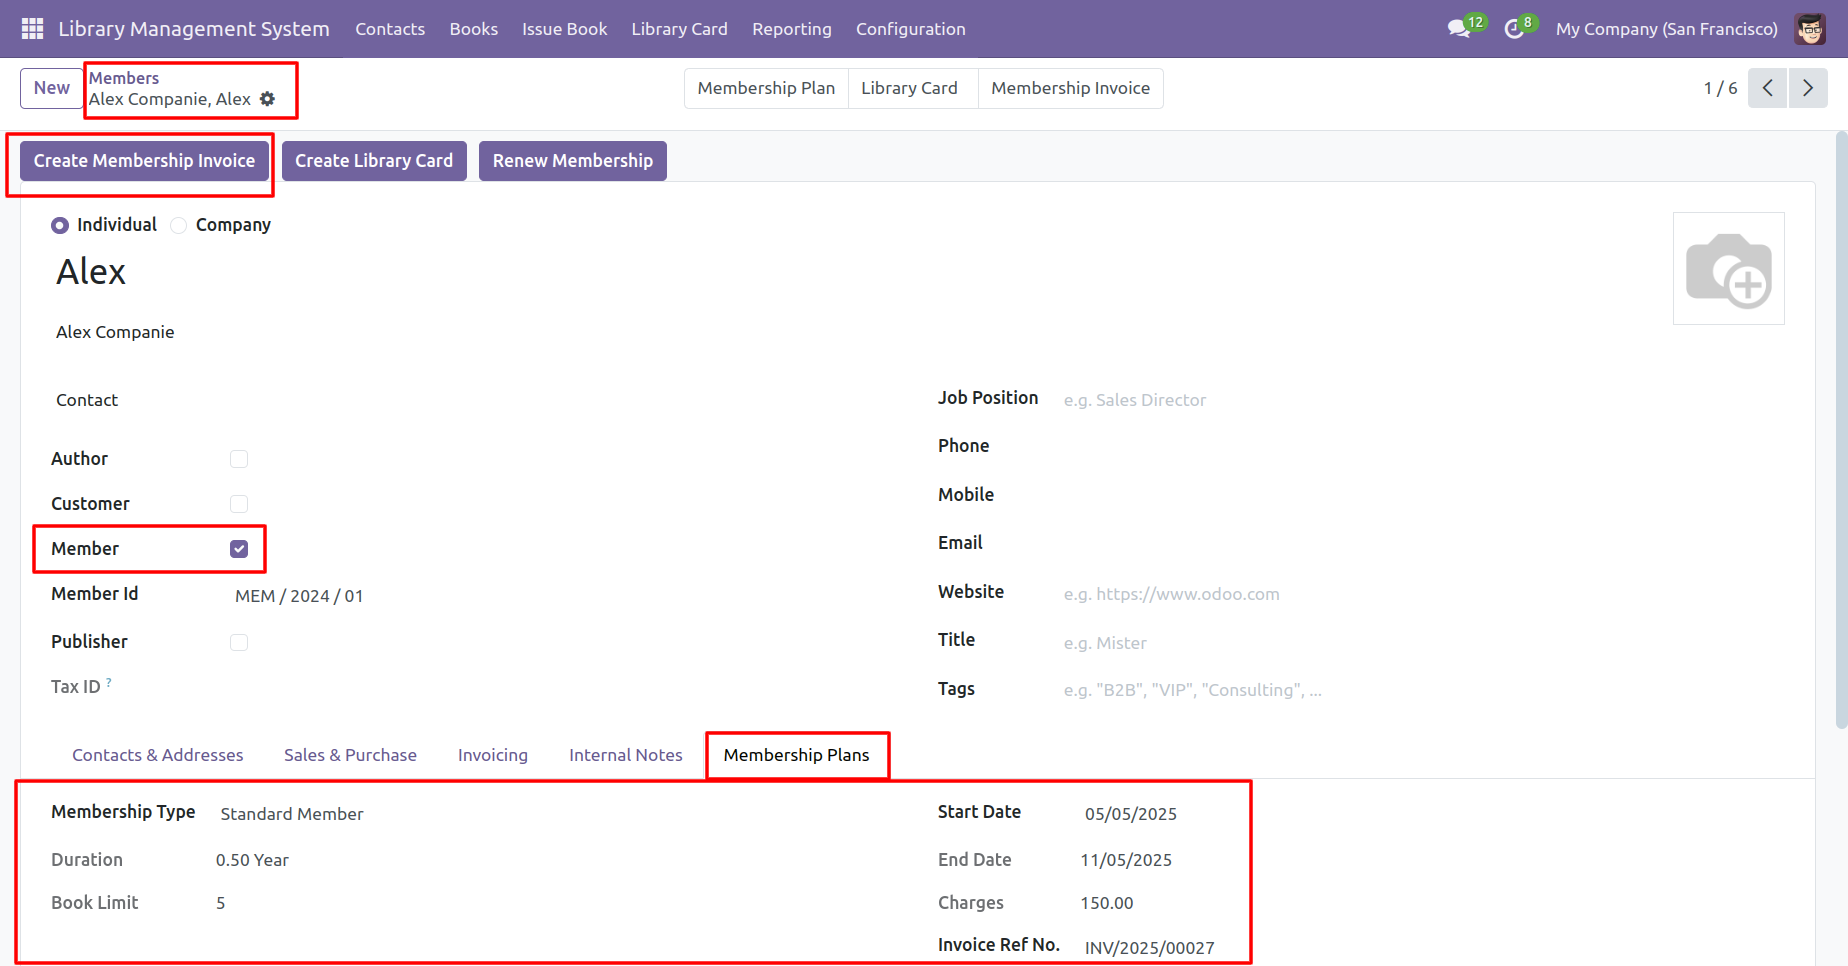Select the Company radio button
Viewport: 1848px width, 966px height.
(x=179, y=226)
